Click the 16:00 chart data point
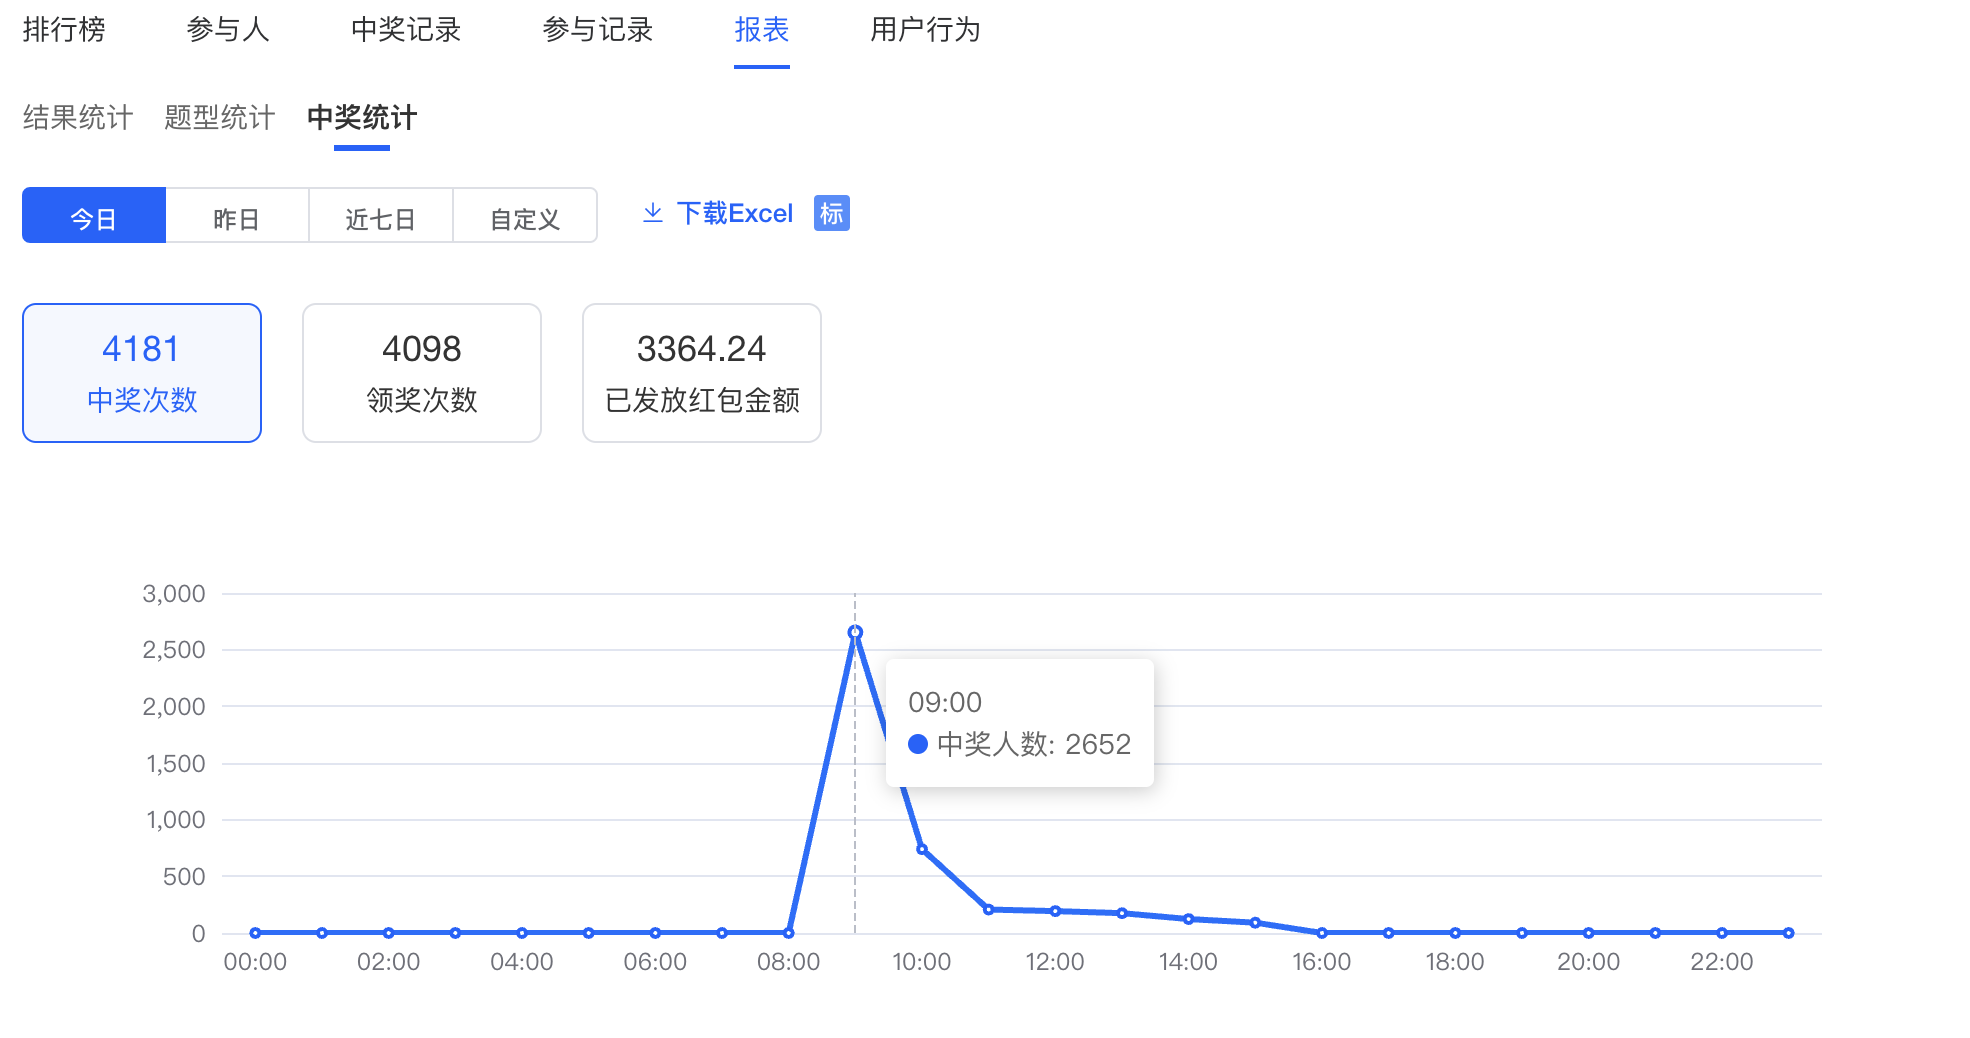Image resolution: width=1970 pixels, height=1038 pixels. (x=1322, y=933)
